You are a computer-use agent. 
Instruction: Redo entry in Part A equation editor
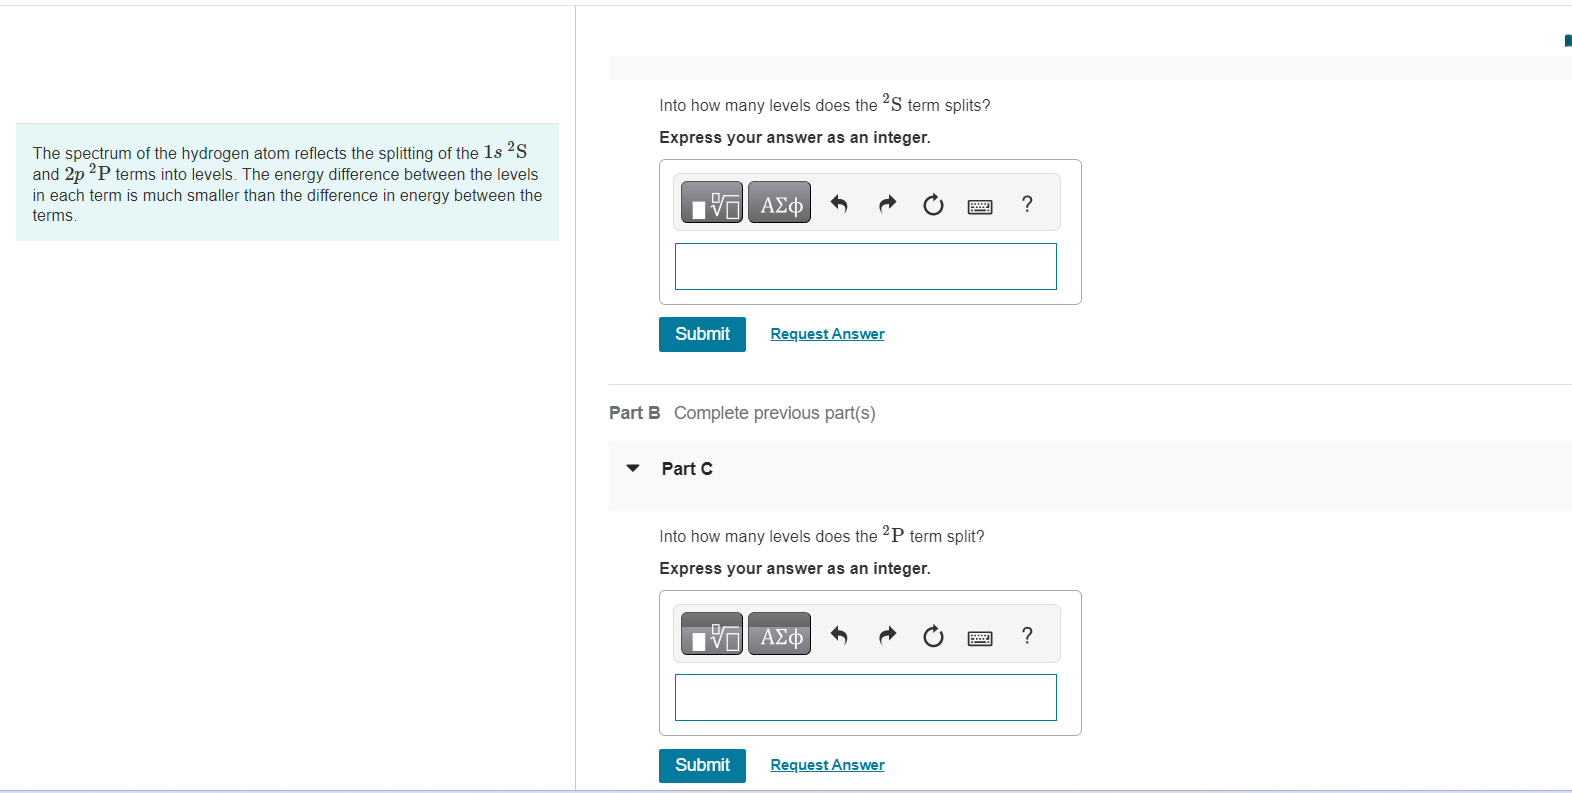point(886,204)
